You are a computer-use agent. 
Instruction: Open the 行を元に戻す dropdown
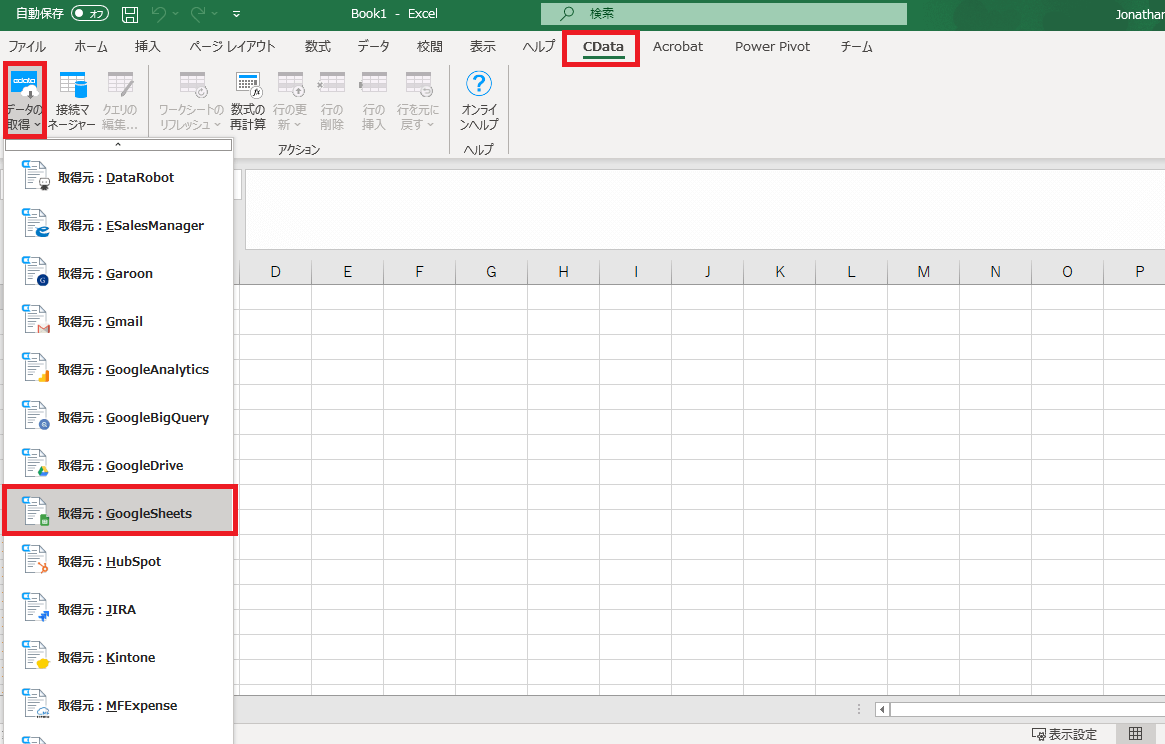pos(418,100)
